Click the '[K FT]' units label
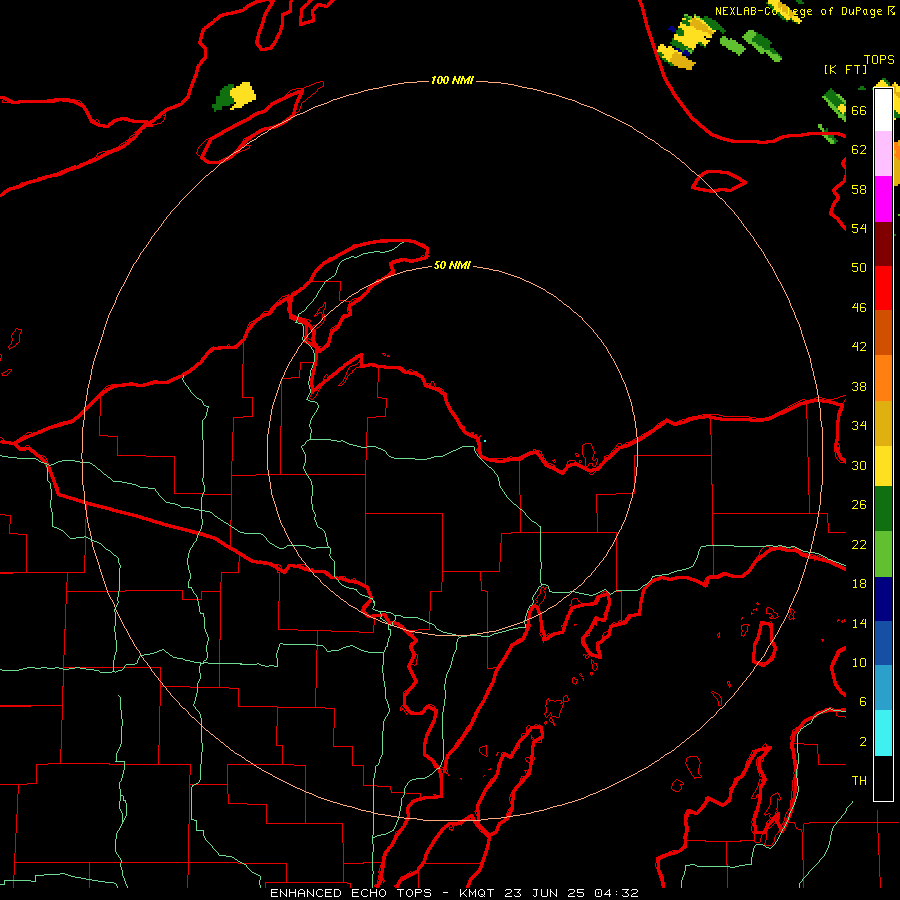 click(845, 70)
